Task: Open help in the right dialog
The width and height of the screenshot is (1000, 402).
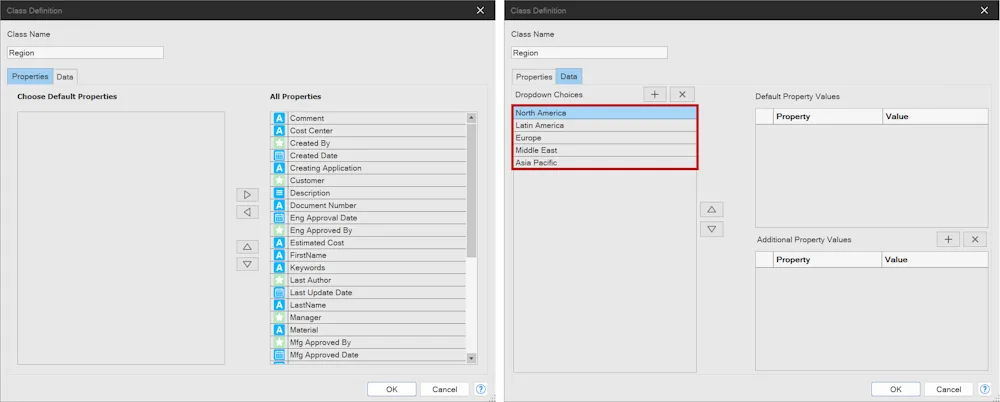Action: pos(985,389)
